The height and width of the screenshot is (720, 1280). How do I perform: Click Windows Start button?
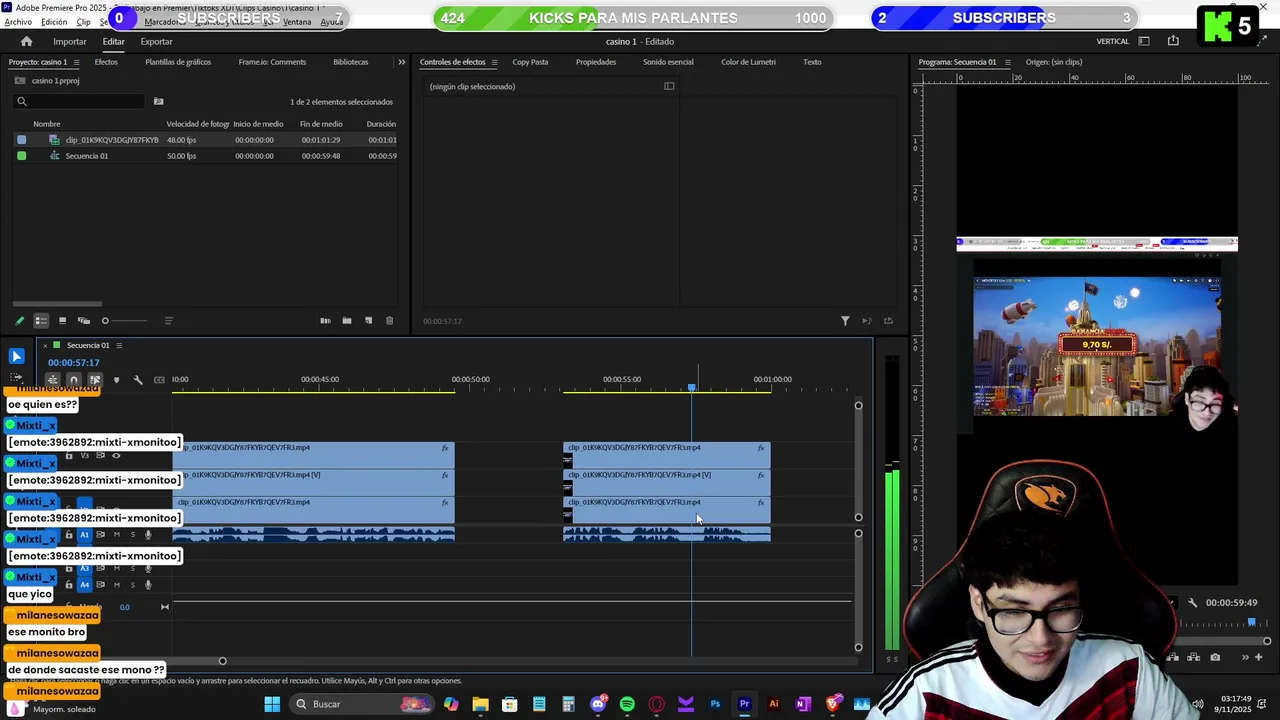pyautogui.click(x=272, y=704)
